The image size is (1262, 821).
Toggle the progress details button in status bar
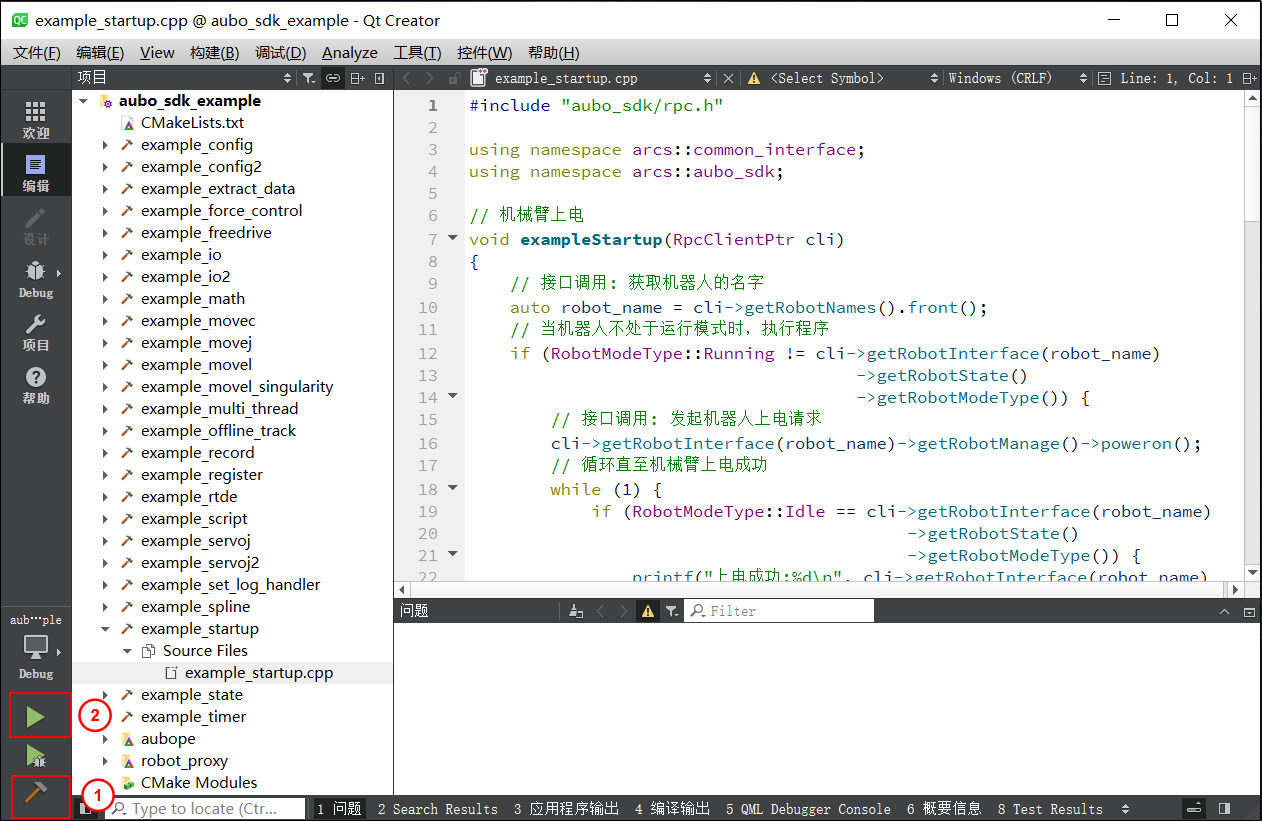1195,809
